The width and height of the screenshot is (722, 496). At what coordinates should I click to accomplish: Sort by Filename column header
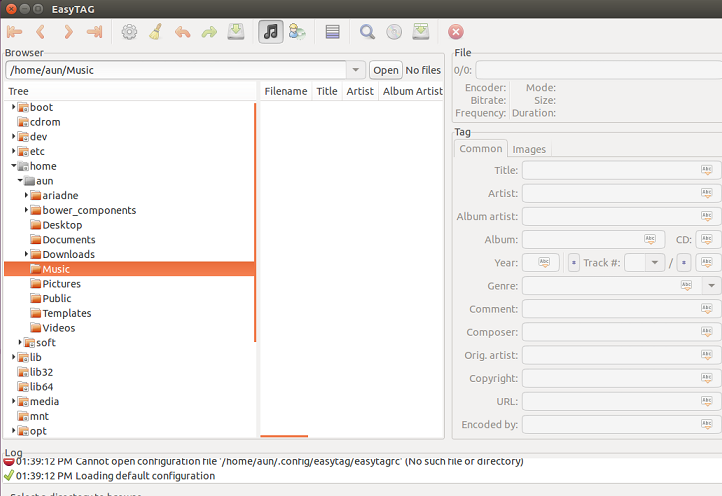285,91
